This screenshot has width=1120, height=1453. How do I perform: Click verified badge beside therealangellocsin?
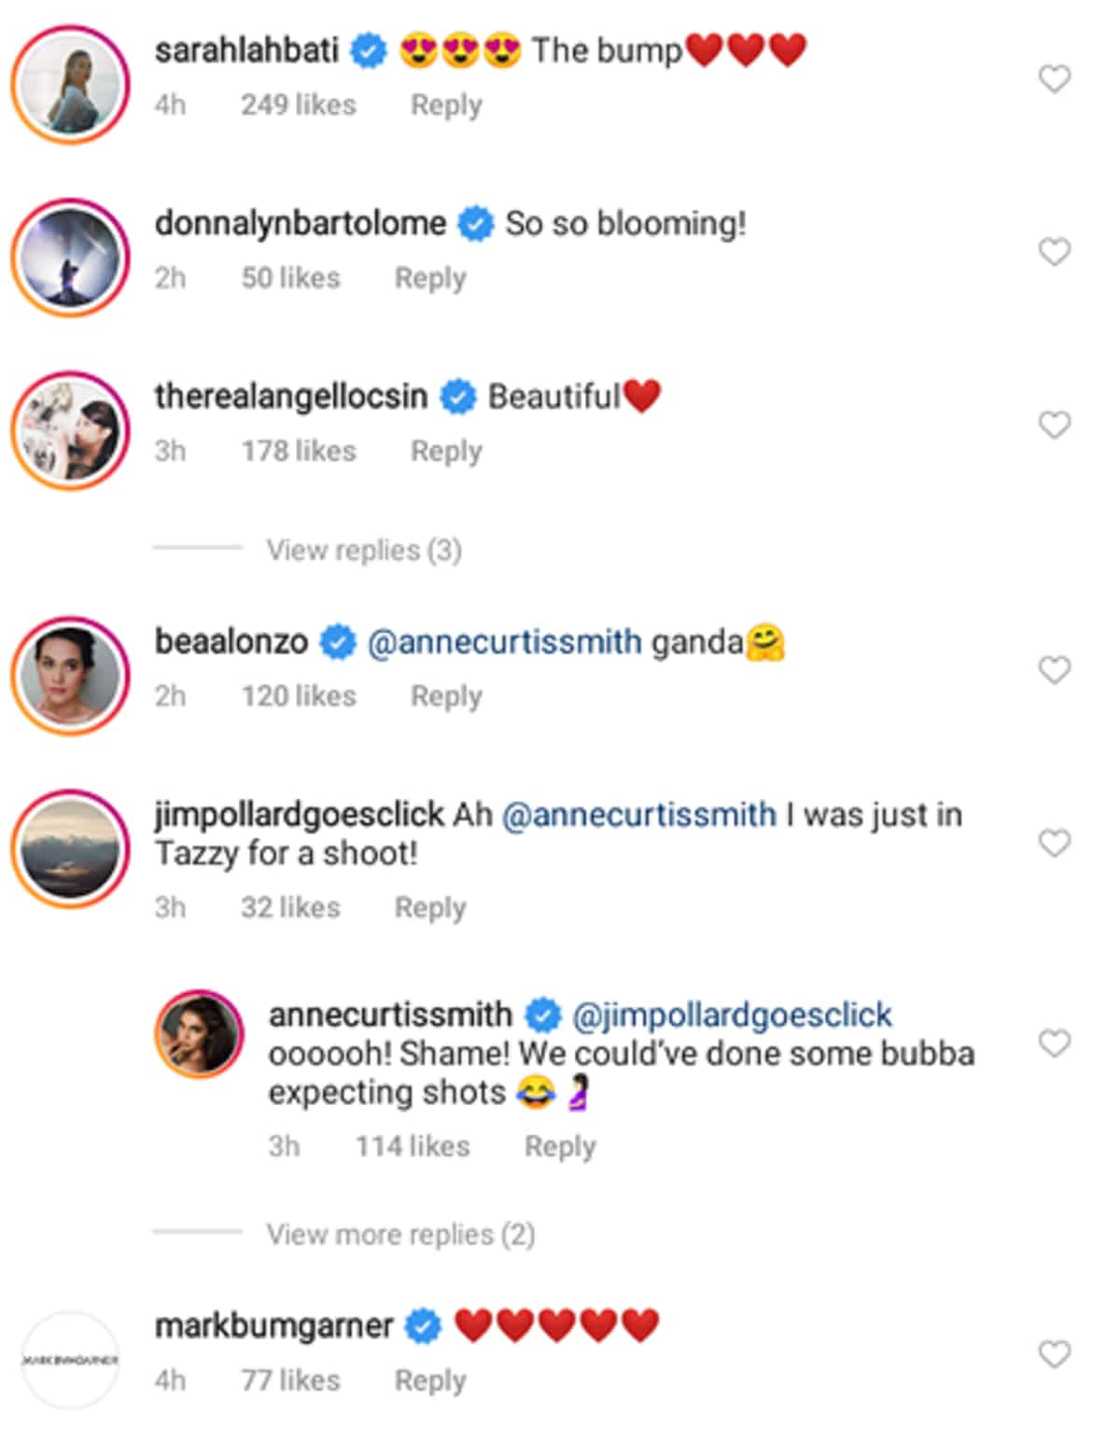click(x=458, y=394)
